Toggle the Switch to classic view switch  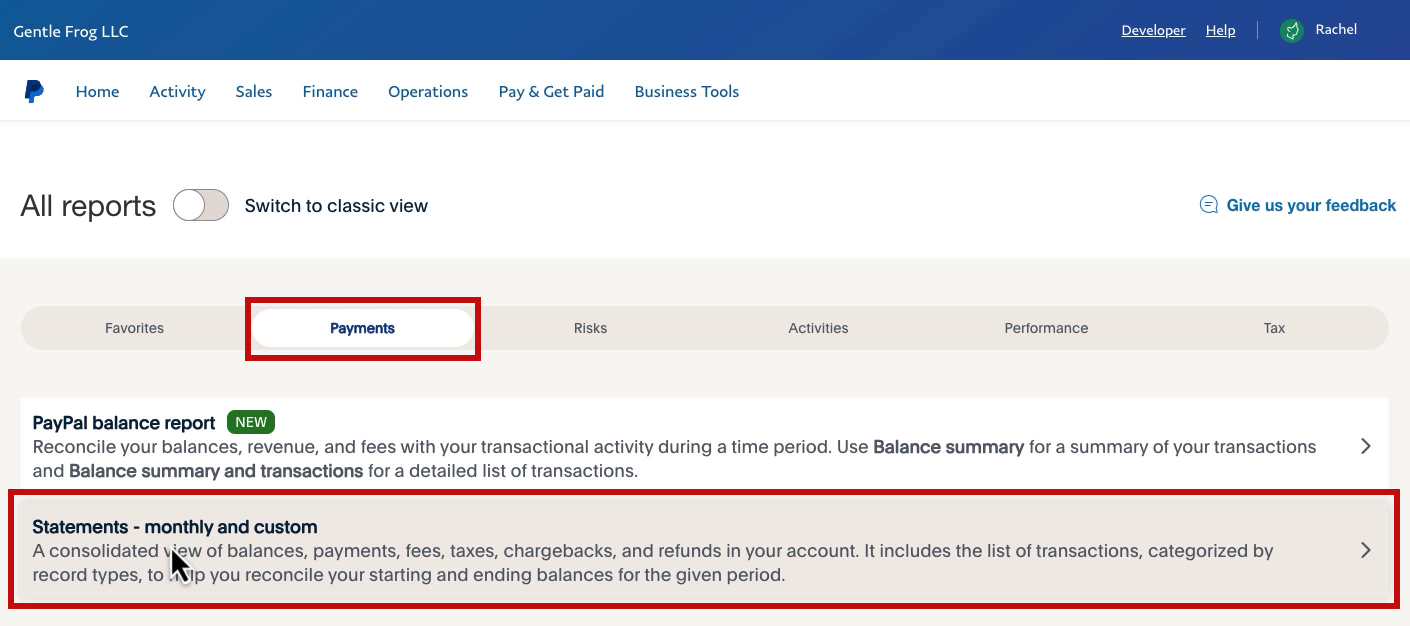[x=201, y=206]
